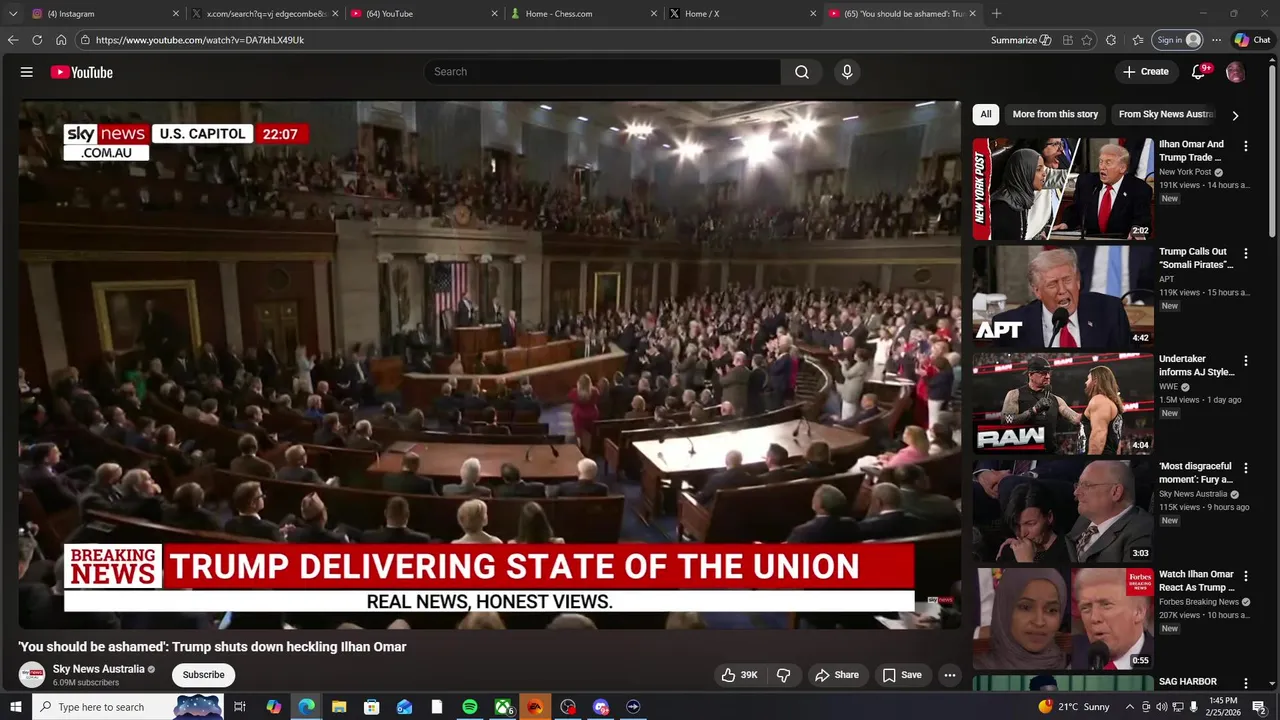
Task: Open the favorites list icon
Action: [1138, 40]
